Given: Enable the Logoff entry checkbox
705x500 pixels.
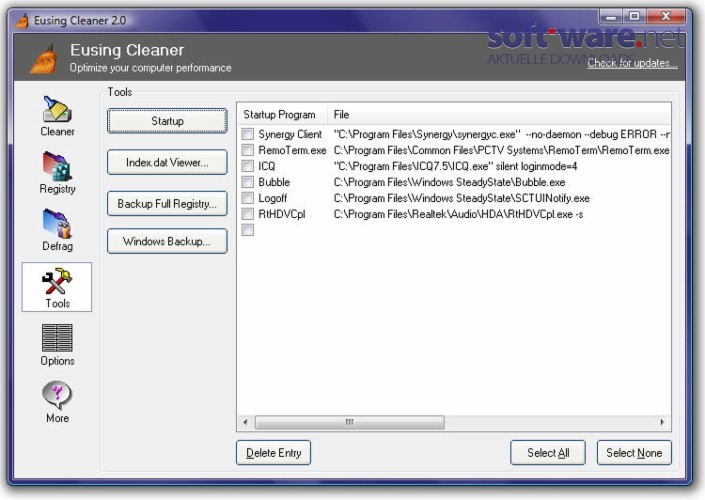Looking at the screenshot, I should [248, 198].
